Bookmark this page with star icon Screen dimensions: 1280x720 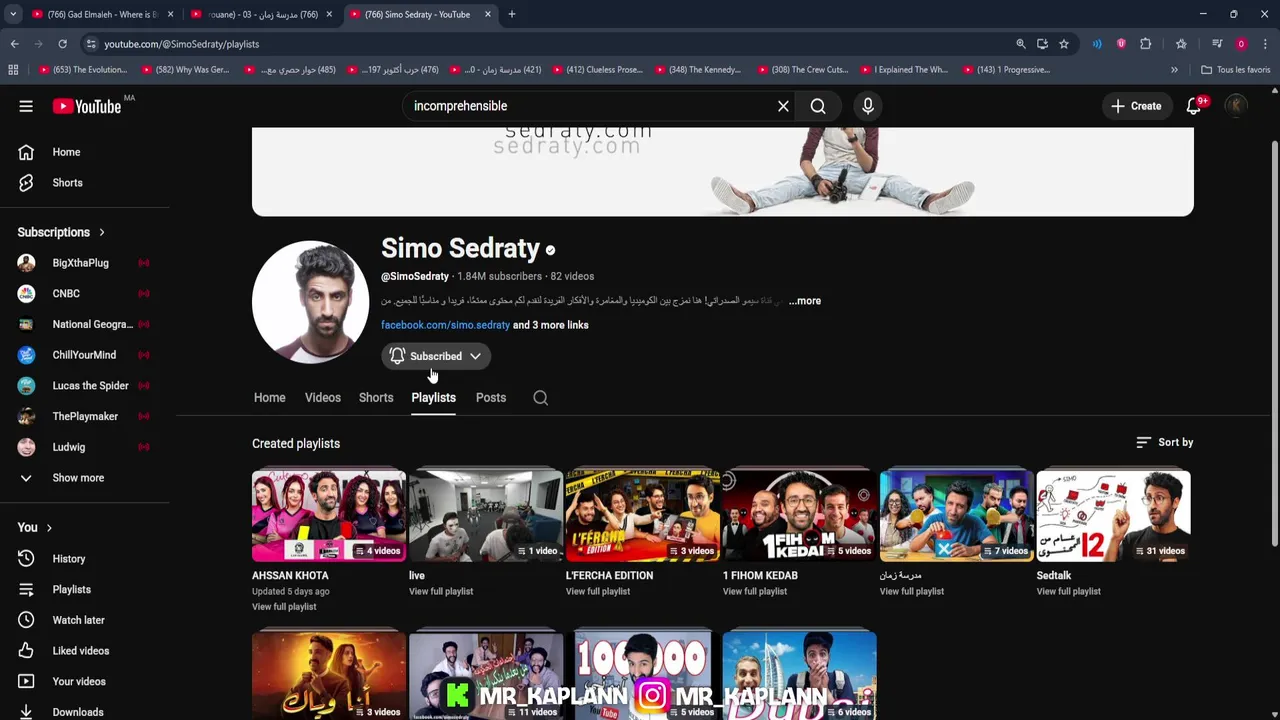pos(1064,44)
